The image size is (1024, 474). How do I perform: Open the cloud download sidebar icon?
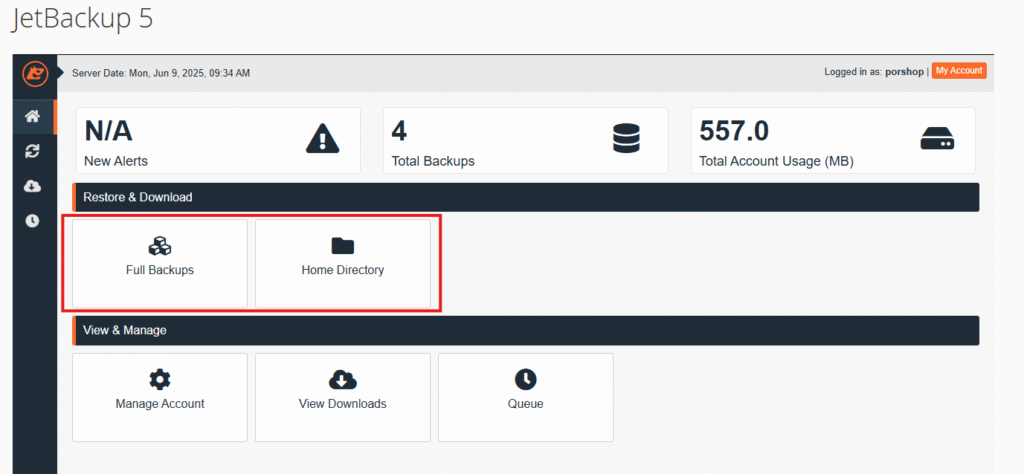click(32, 187)
